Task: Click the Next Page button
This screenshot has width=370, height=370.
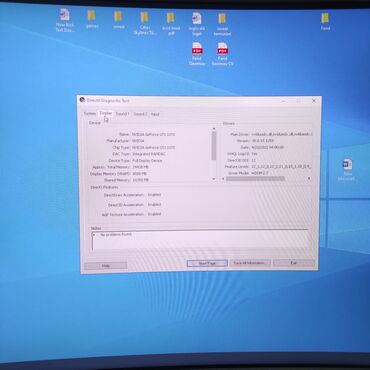Action: 207,263
